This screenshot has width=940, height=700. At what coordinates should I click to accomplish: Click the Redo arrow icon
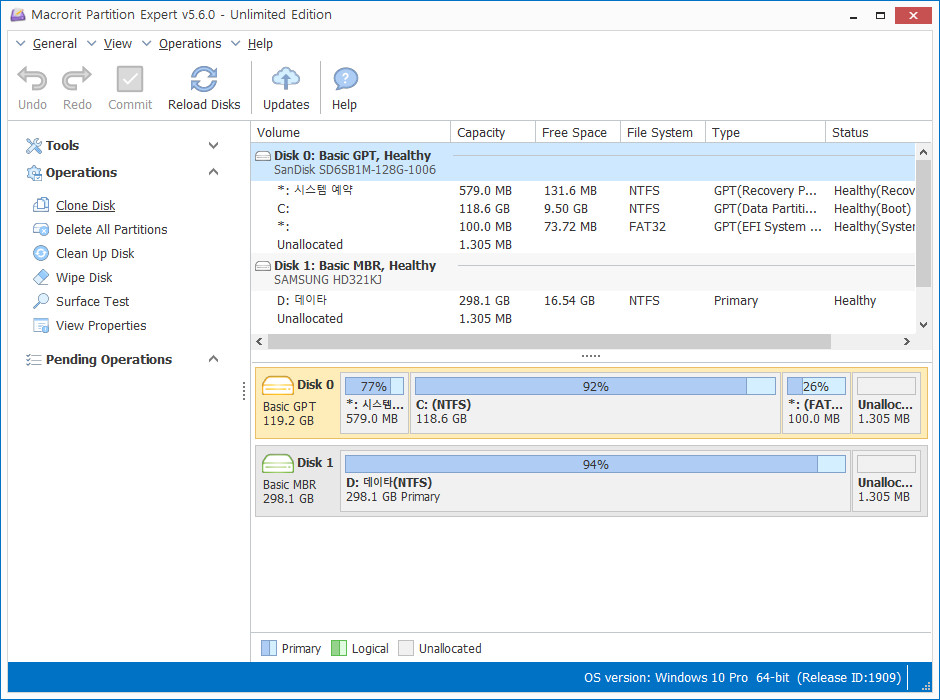coord(77,79)
